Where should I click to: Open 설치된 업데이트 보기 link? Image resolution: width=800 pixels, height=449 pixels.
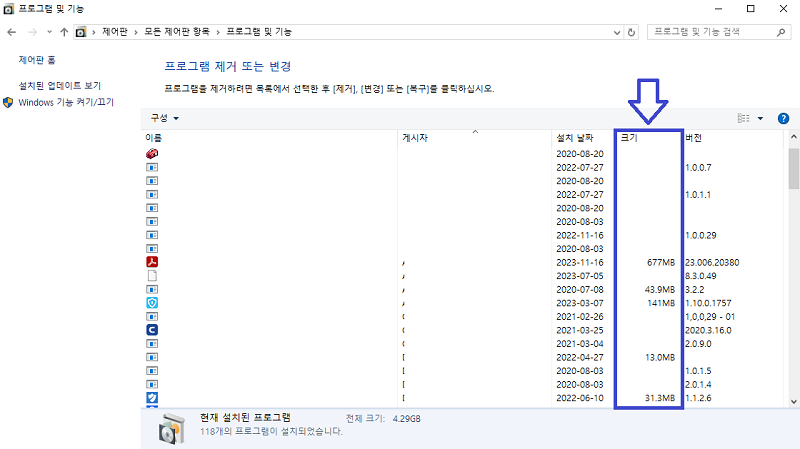60,85
